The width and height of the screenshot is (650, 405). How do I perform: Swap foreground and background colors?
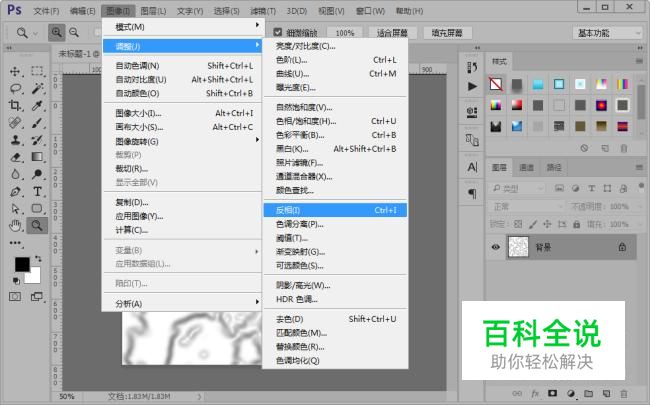38,259
